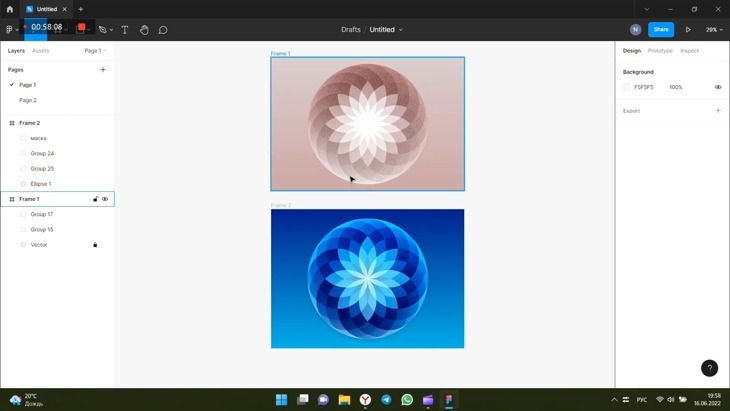Screen dimensions: 730x411
Task: Click the Share button
Action: coord(661,30)
